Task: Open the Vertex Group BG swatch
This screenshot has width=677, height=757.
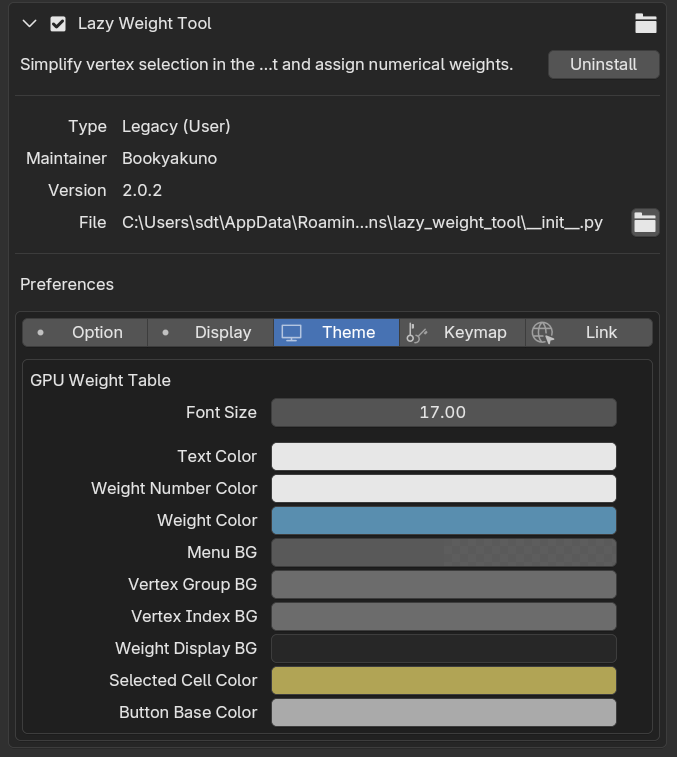Action: point(443,584)
